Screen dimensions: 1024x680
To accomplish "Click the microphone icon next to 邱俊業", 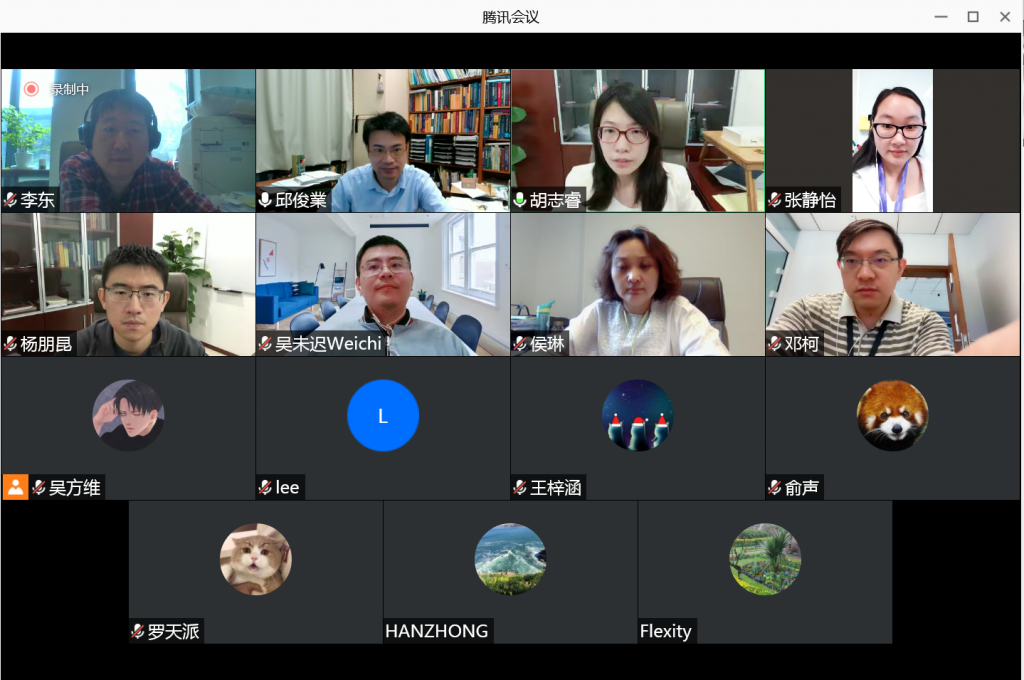I will click(266, 200).
